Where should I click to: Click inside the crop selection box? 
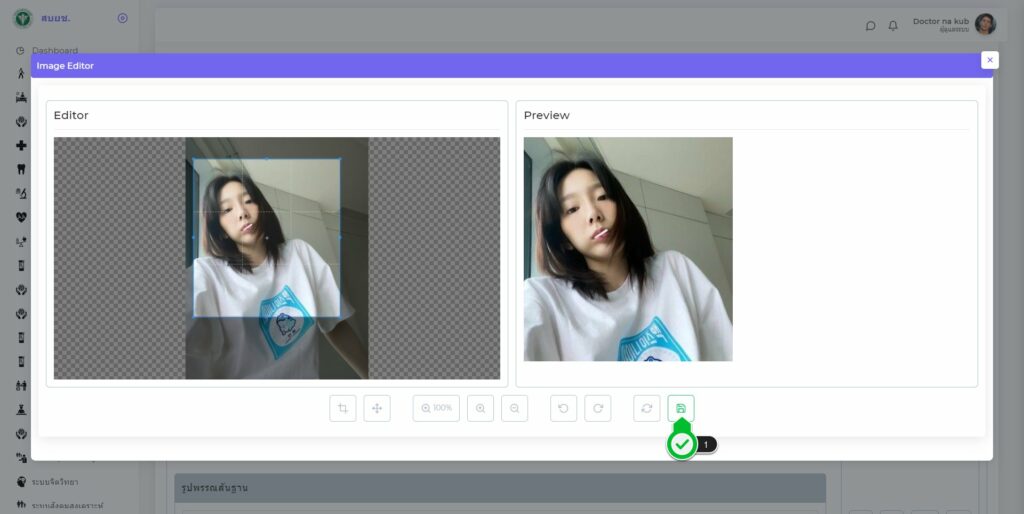(x=266, y=238)
